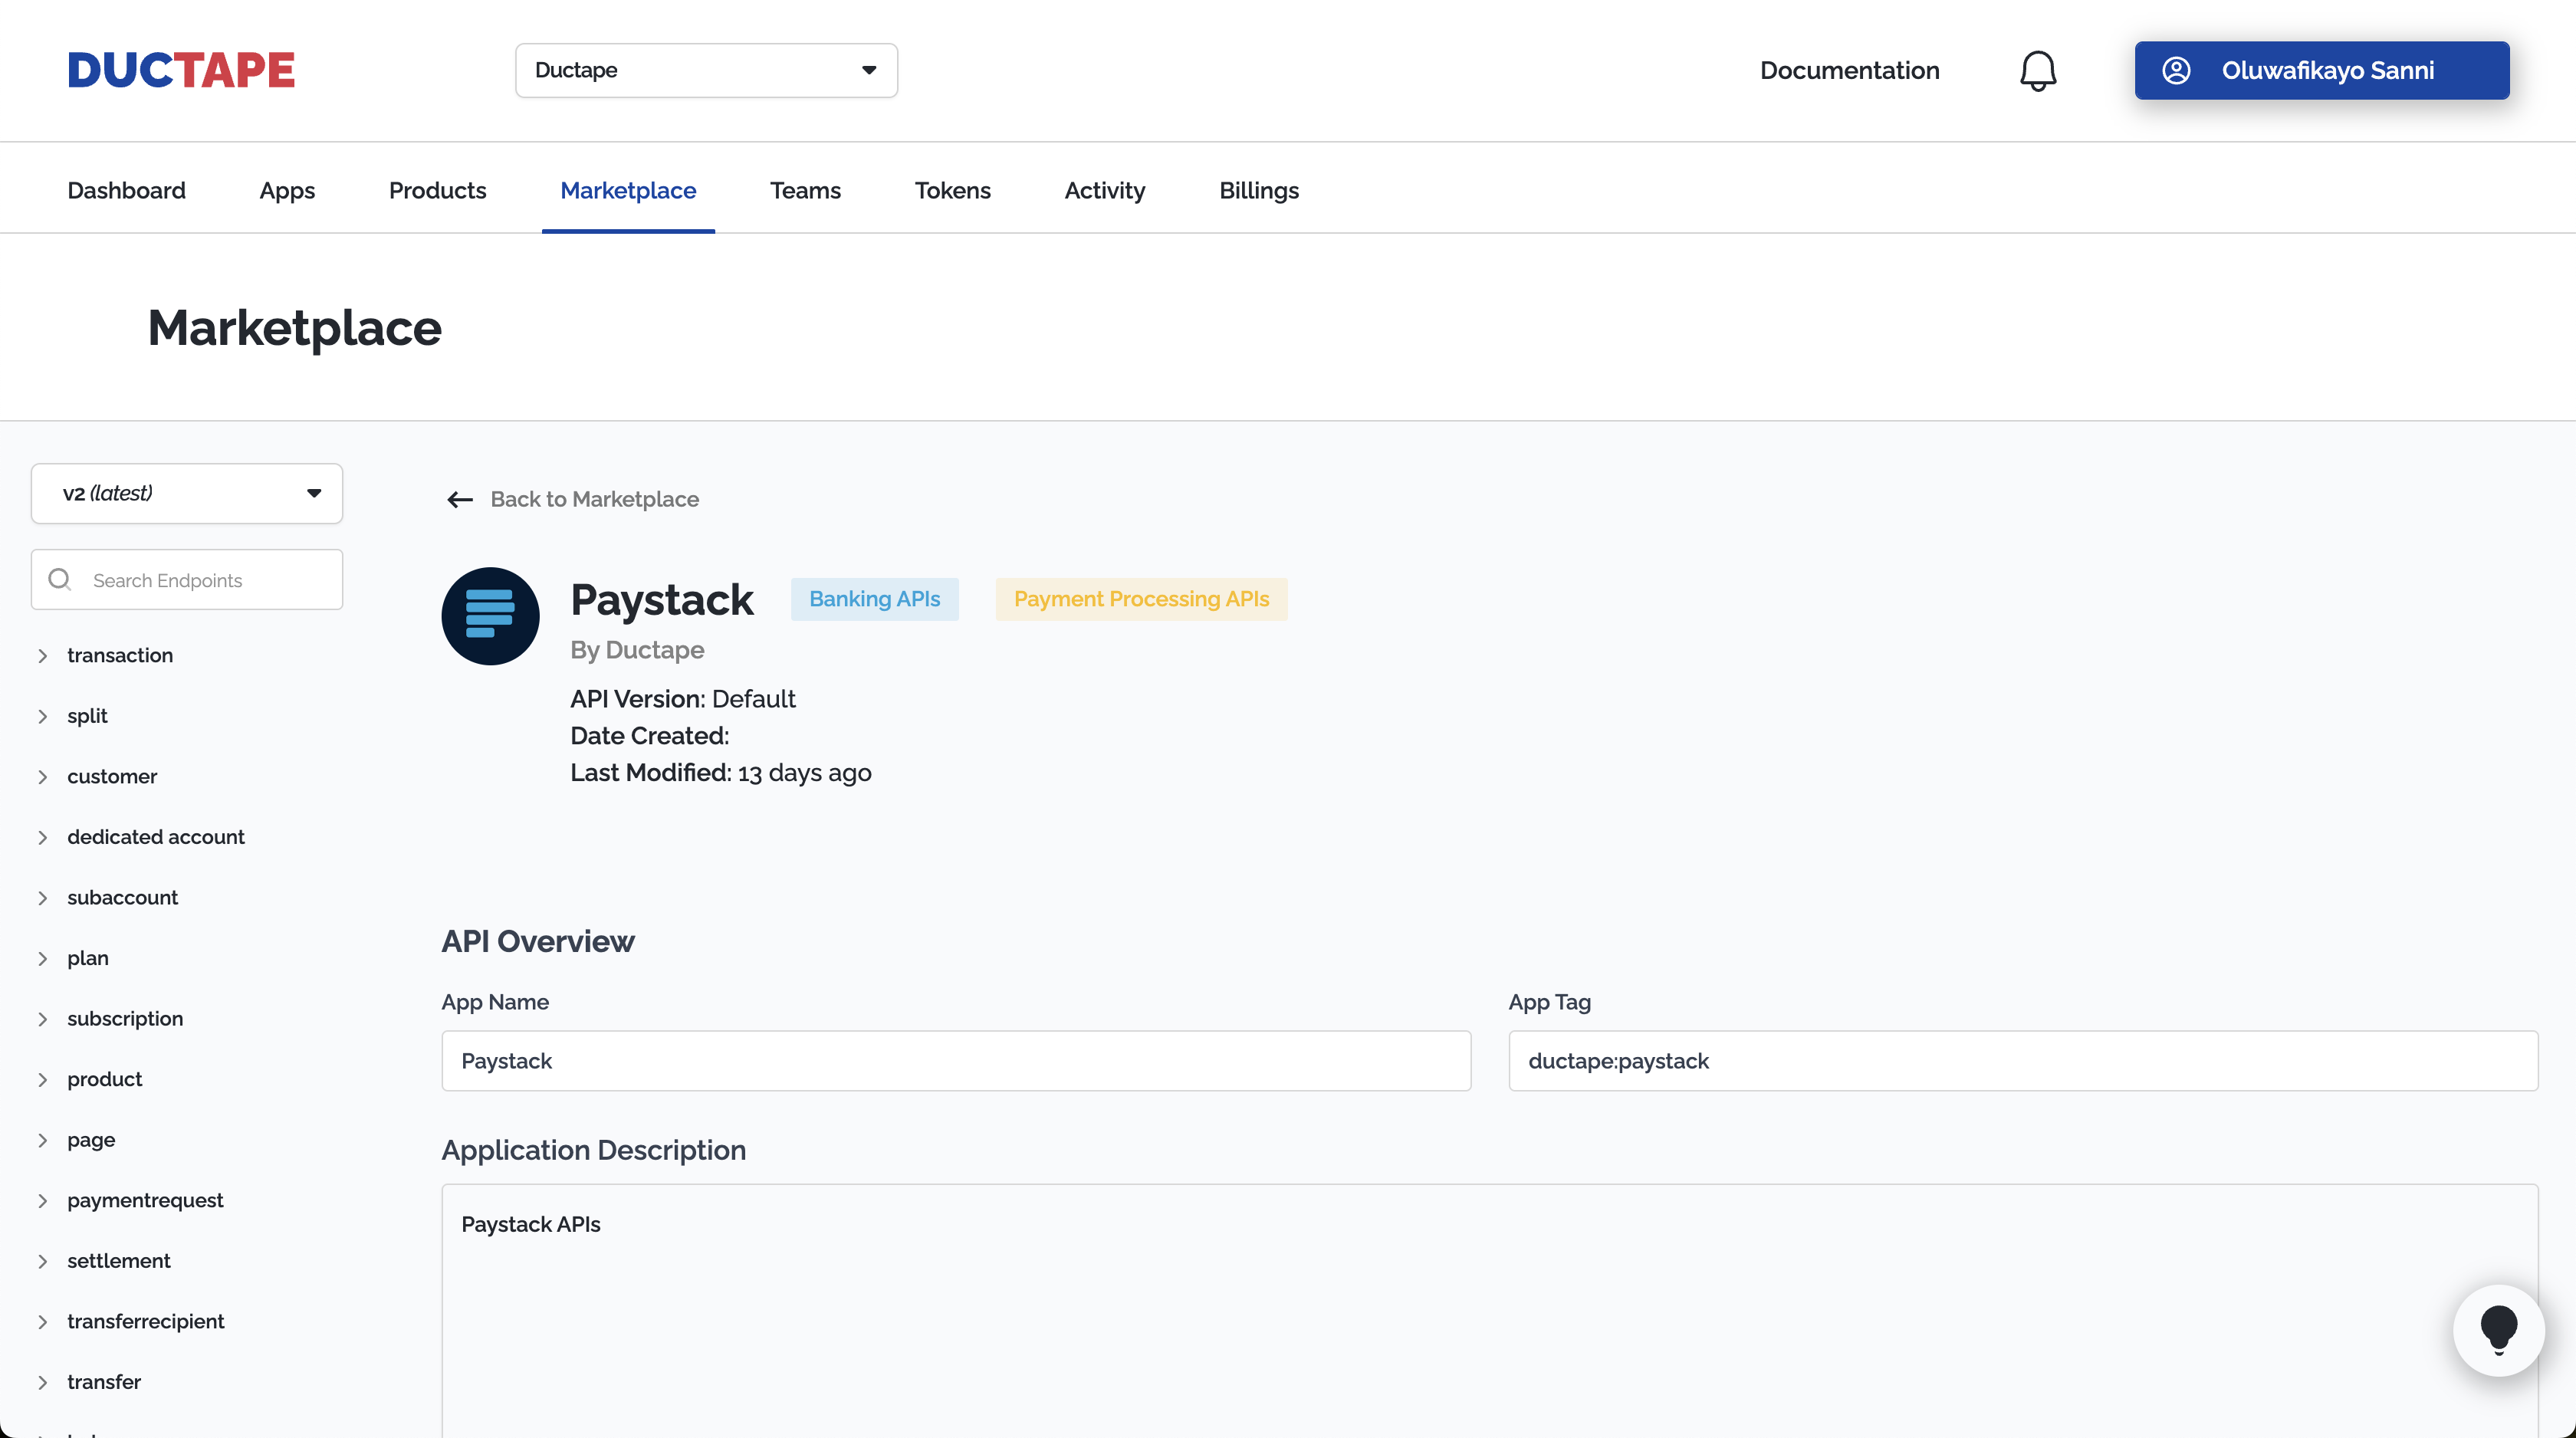Click the App Name input field
The width and height of the screenshot is (2576, 1438).
click(x=956, y=1061)
